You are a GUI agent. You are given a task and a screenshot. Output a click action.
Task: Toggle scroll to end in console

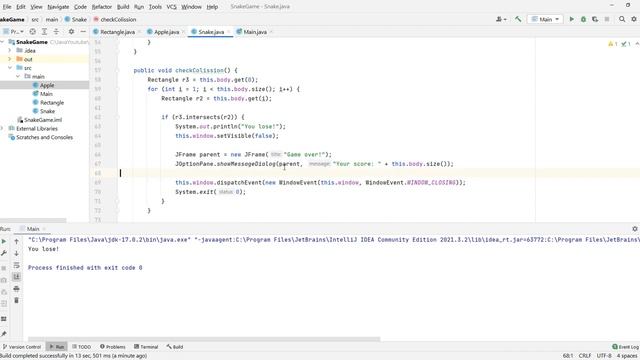coord(16,277)
